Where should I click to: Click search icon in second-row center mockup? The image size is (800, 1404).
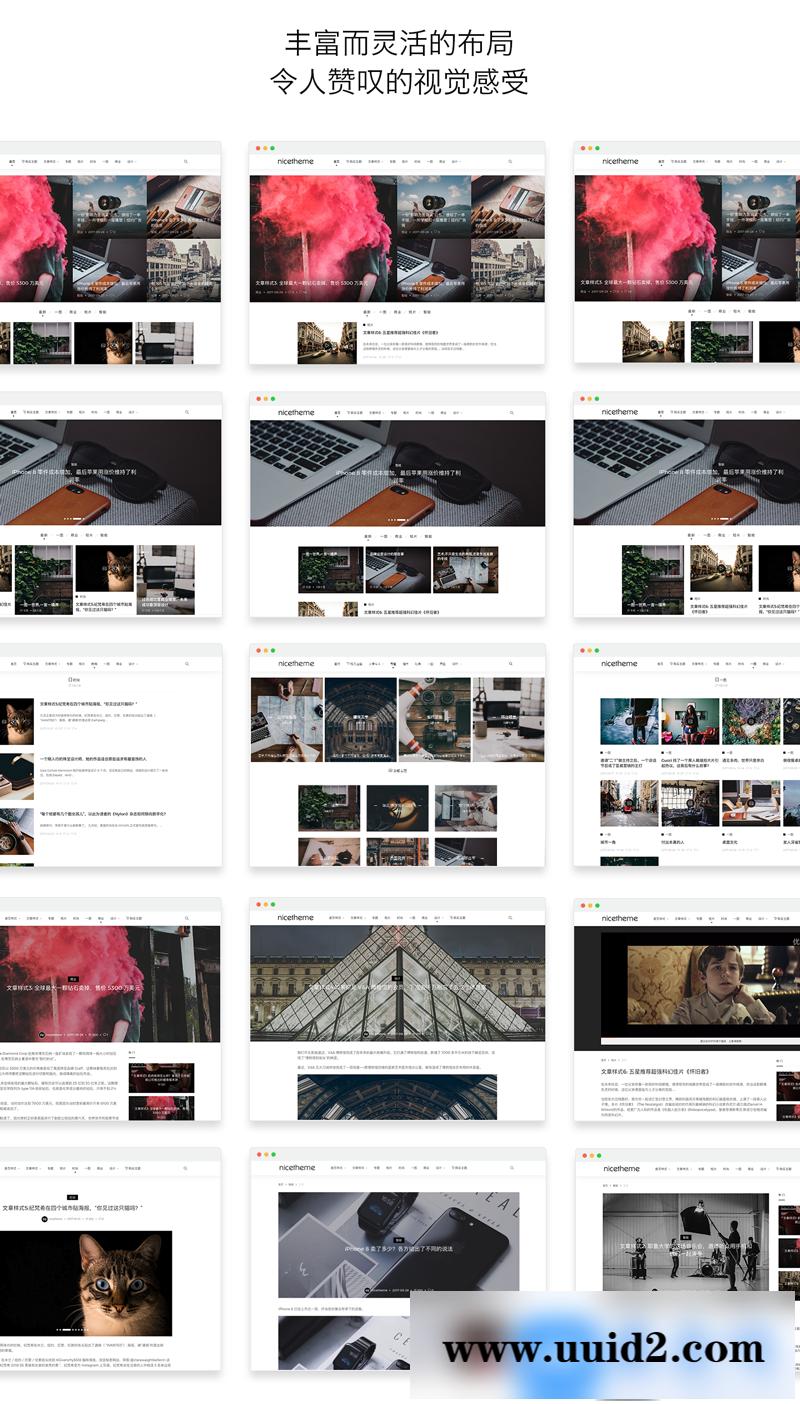(510, 412)
